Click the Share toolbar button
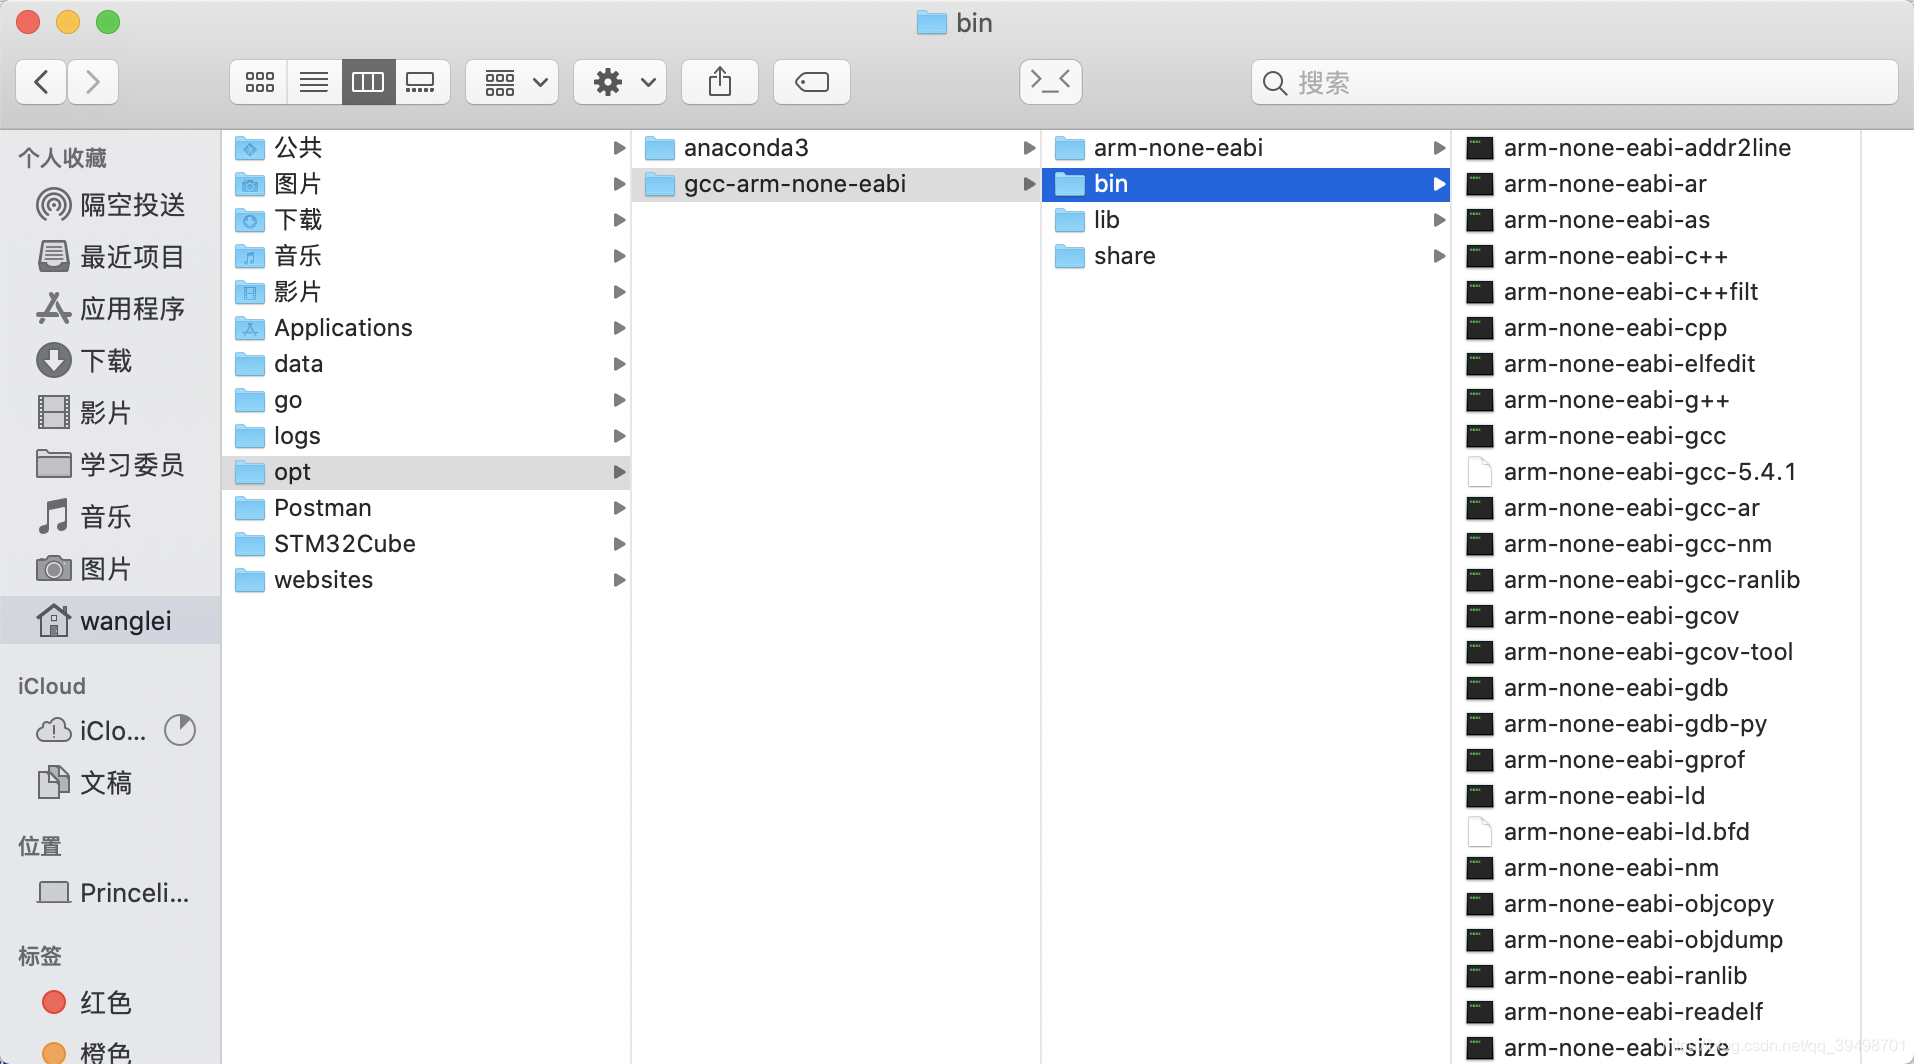The image size is (1914, 1064). [x=720, y=82]
